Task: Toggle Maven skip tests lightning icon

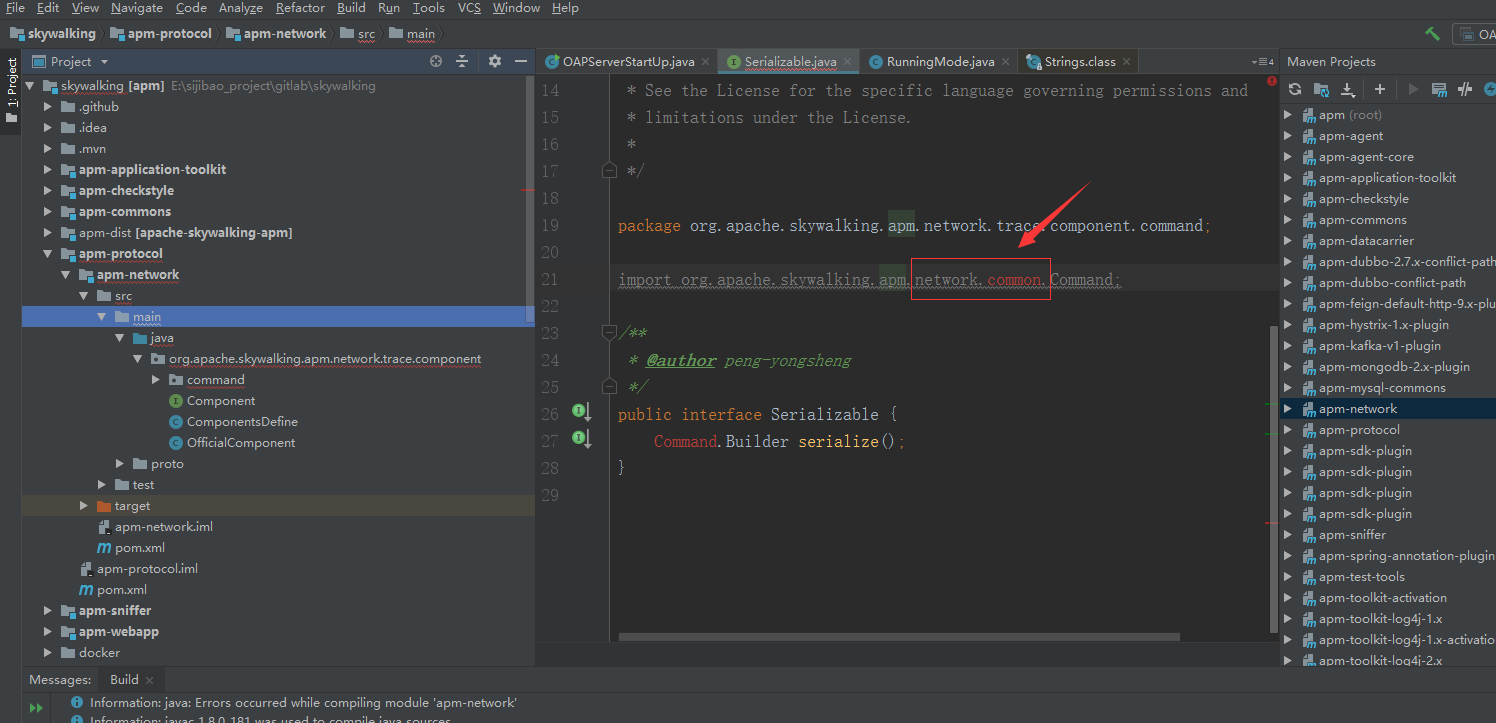Action: pyautogui.click(x=1489, y=89)
